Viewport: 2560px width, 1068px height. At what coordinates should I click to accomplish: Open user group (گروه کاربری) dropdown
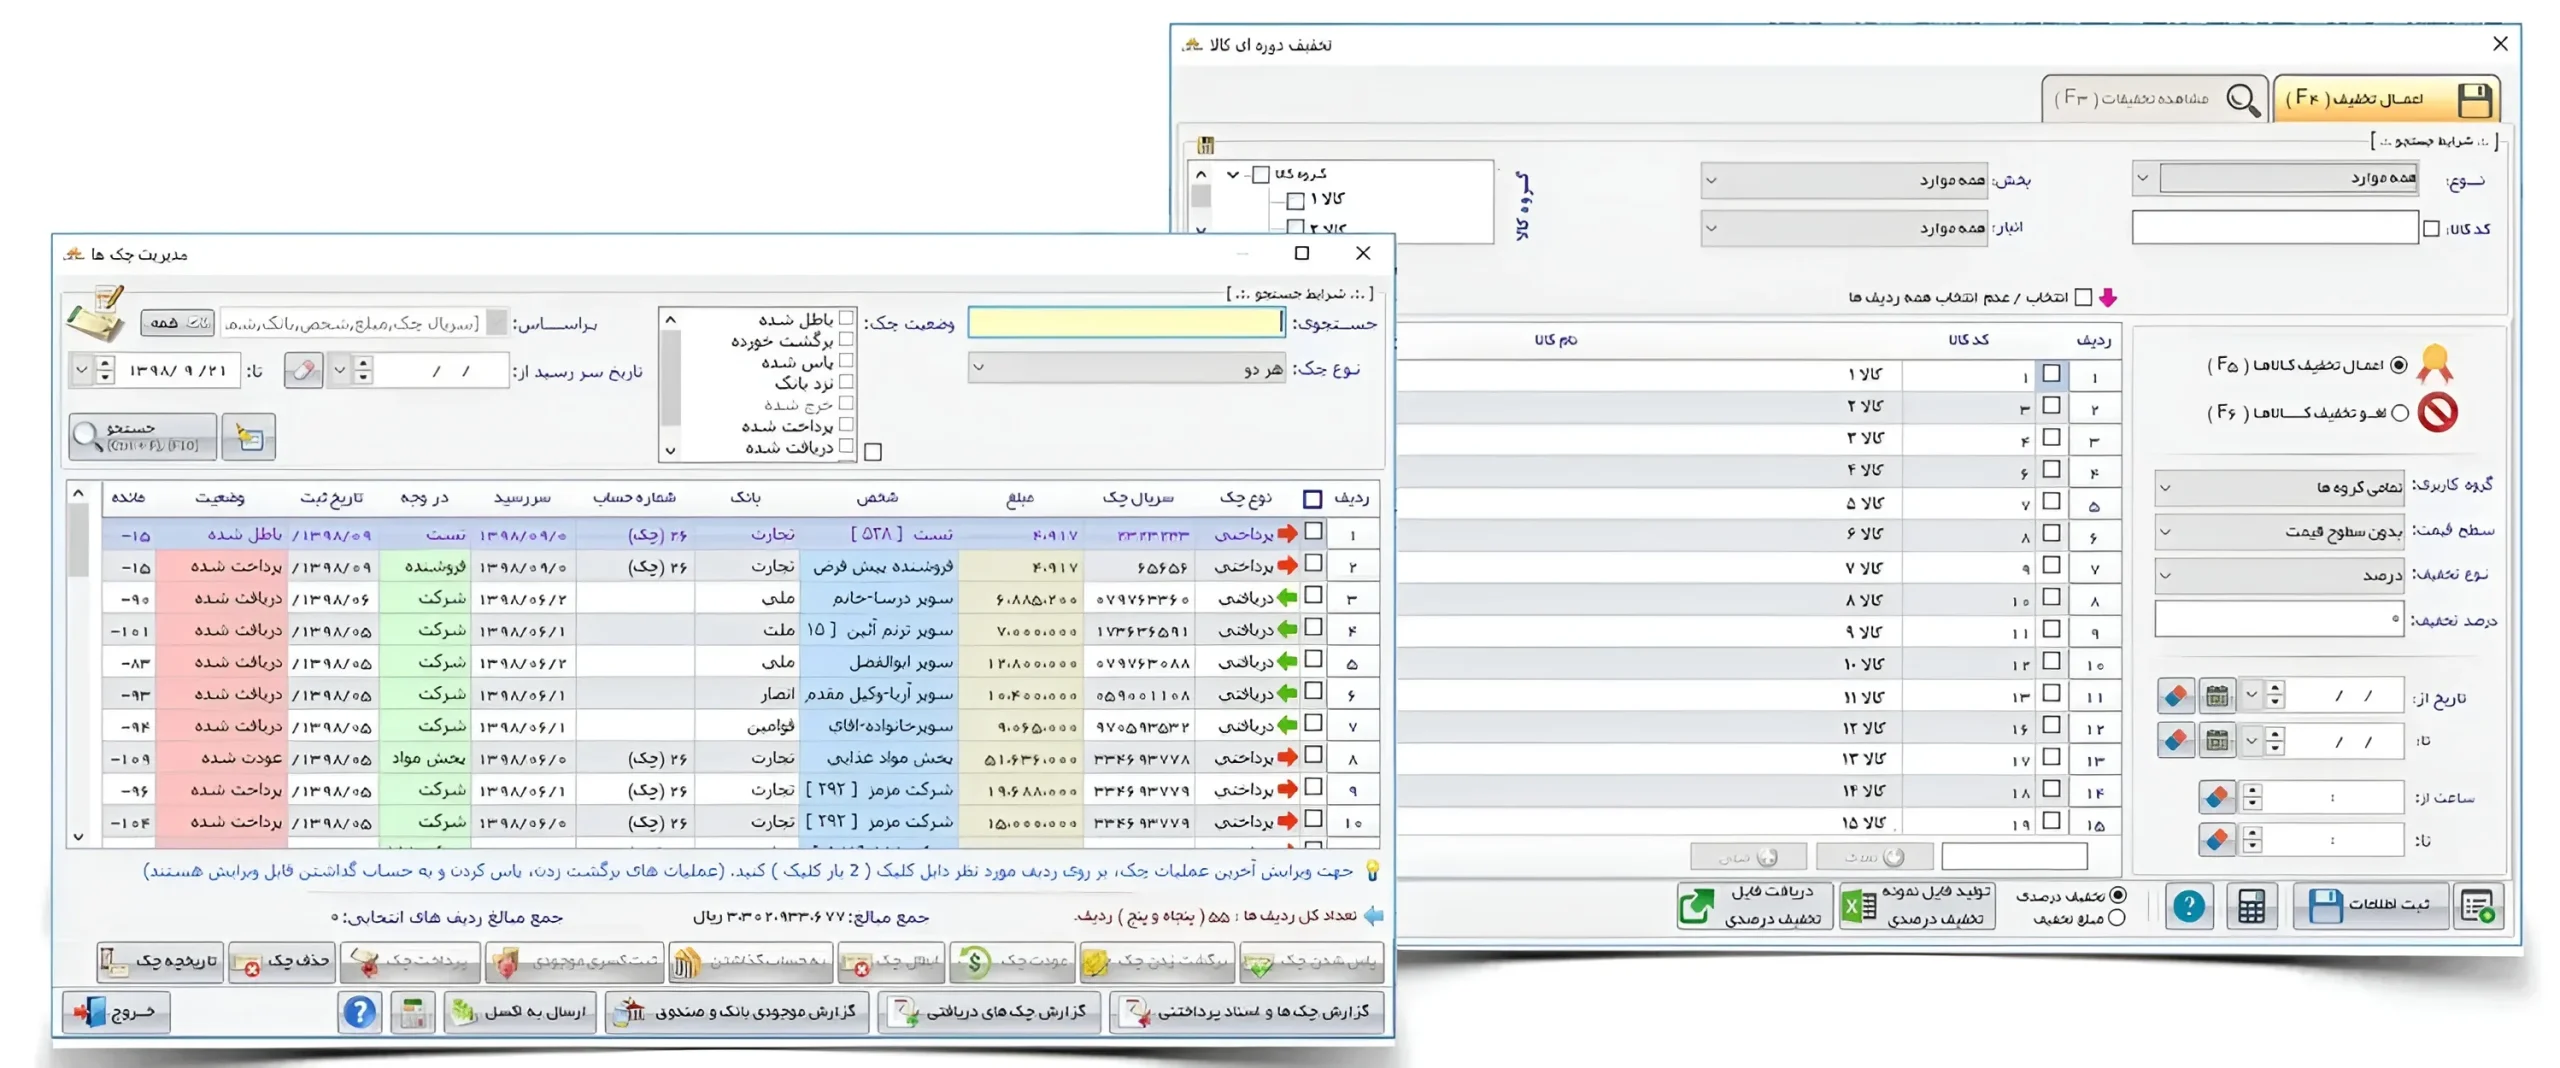(x=2279, y=487)
